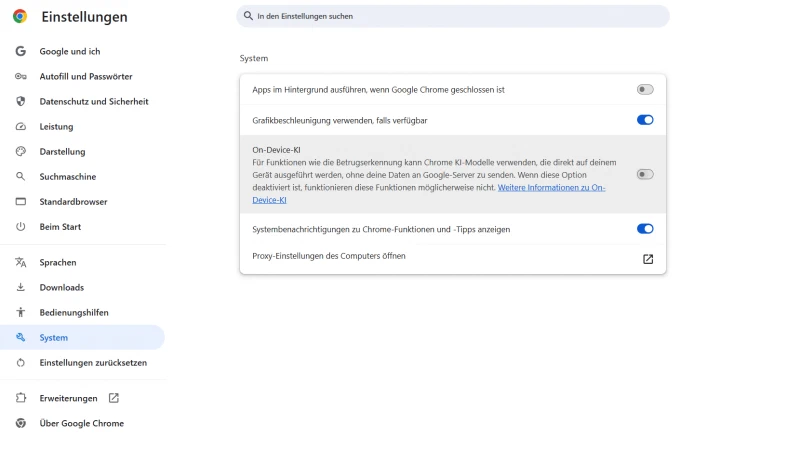Click the wrench icon for System
This screenshot has height=450, width=800.
[20, 337]
